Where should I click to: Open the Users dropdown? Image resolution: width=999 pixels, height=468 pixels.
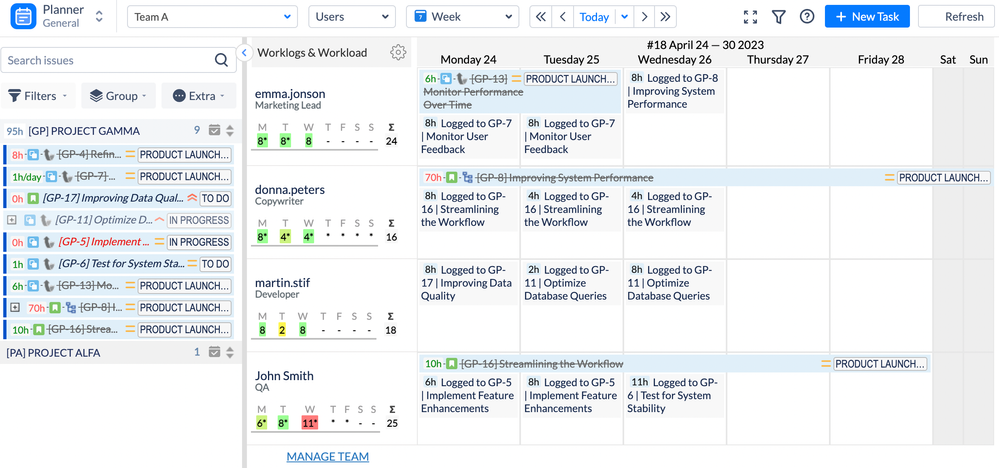tap(351, 17)
